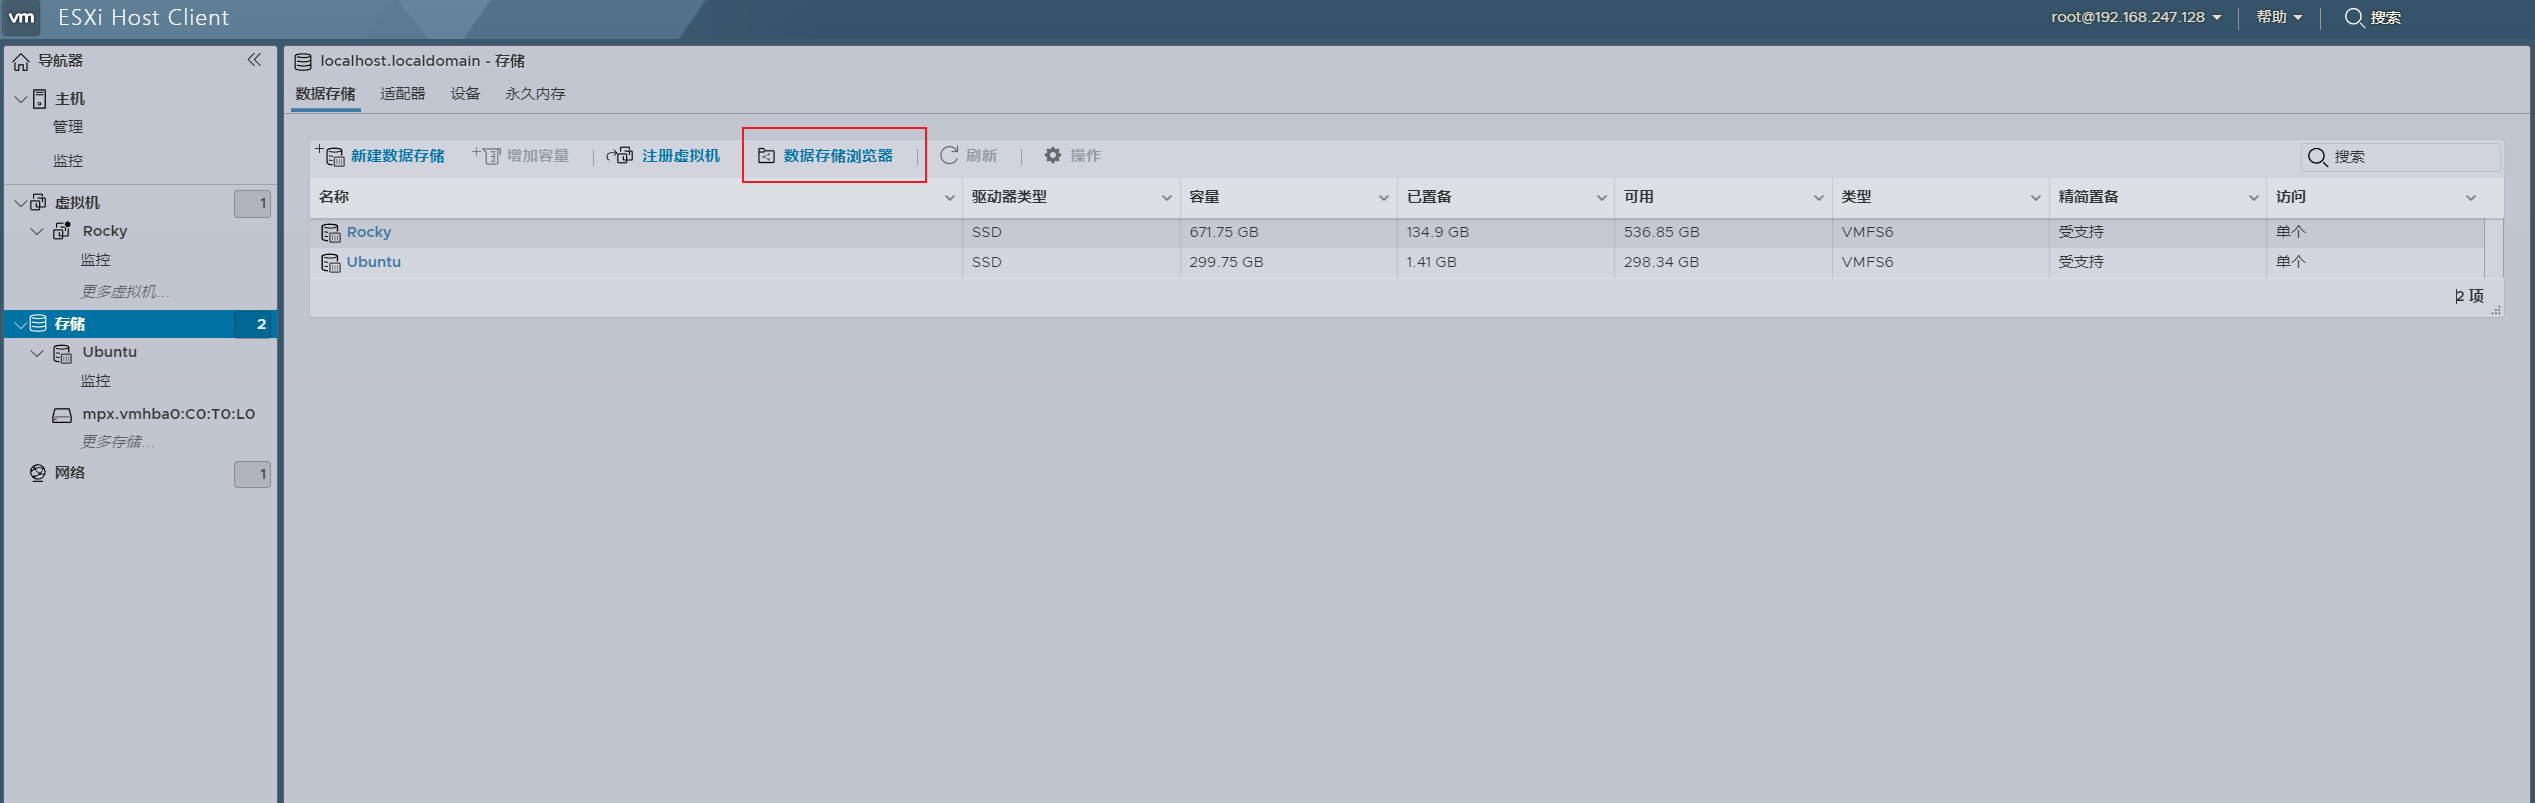The width and height of the screenshot is (2535, 803).
Task: Click the virtual machines icon beside 虚拟机
Action: click(38, 202)
